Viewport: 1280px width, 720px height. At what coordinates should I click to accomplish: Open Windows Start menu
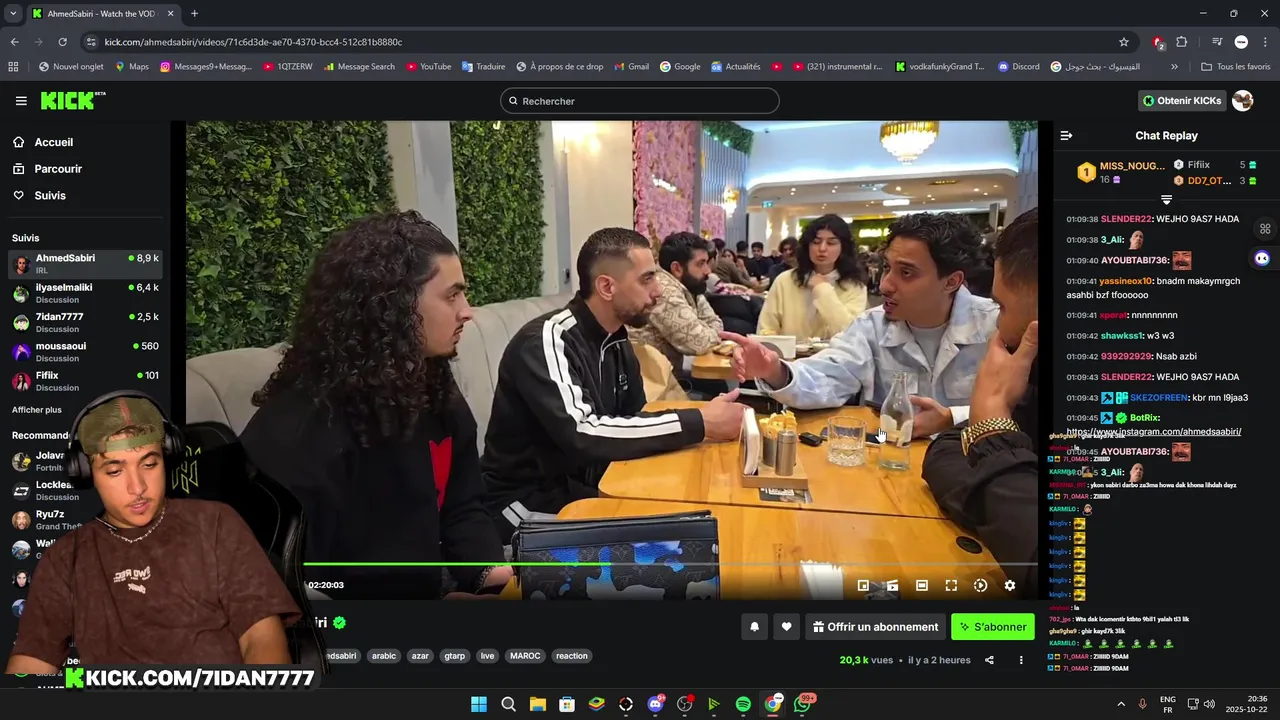(x=479, y=704)
